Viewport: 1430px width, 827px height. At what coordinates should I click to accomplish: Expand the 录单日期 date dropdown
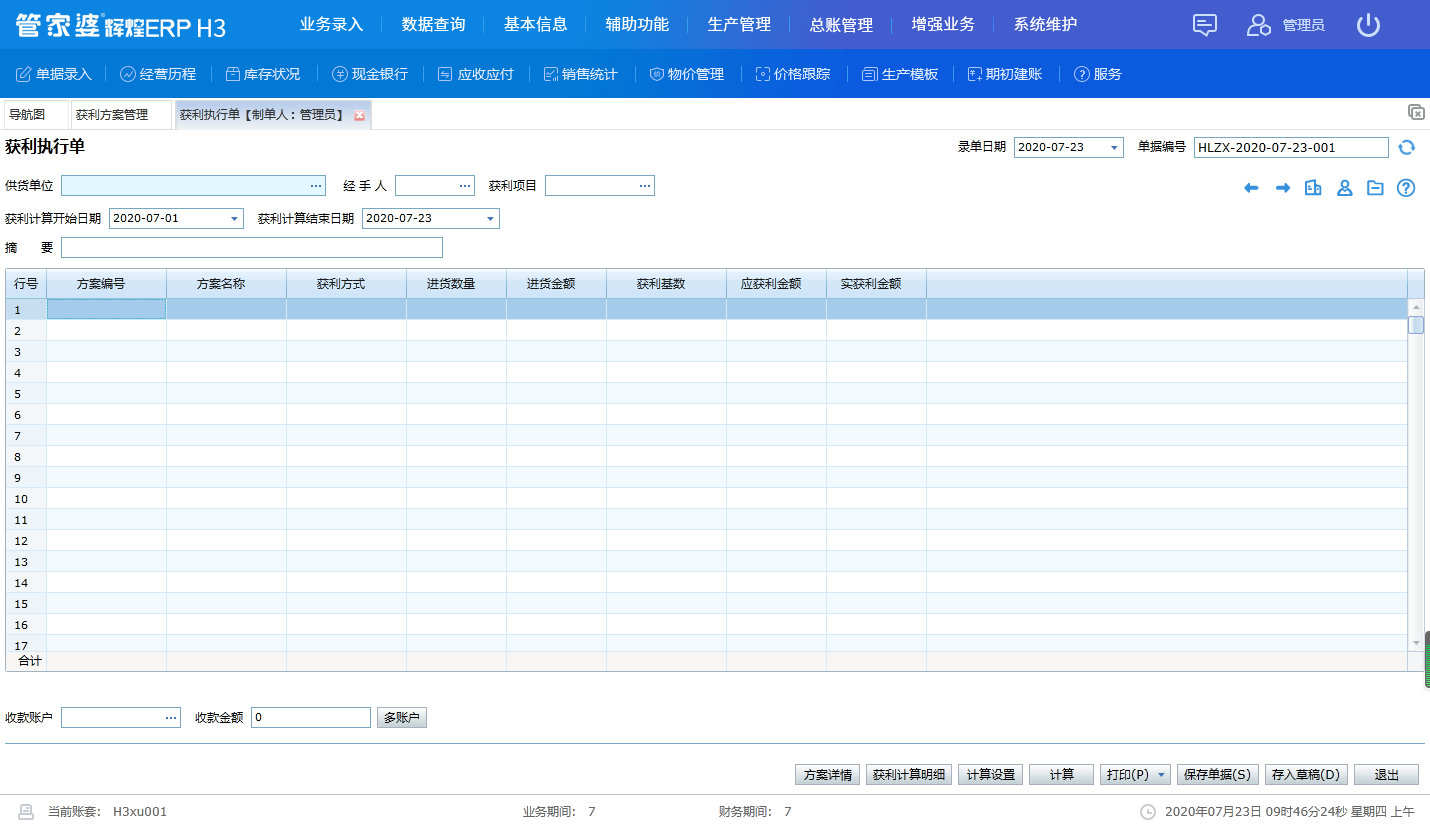(1115, 148)
